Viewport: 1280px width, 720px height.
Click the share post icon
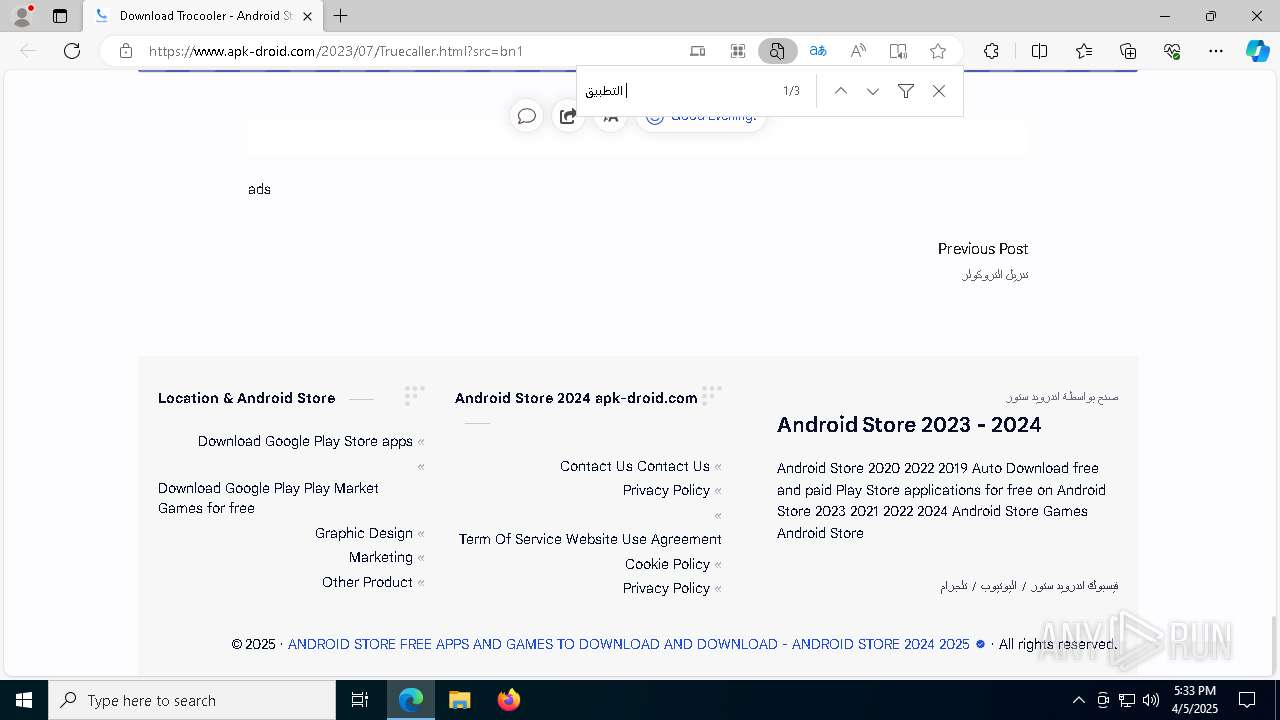tap(568, 116)
